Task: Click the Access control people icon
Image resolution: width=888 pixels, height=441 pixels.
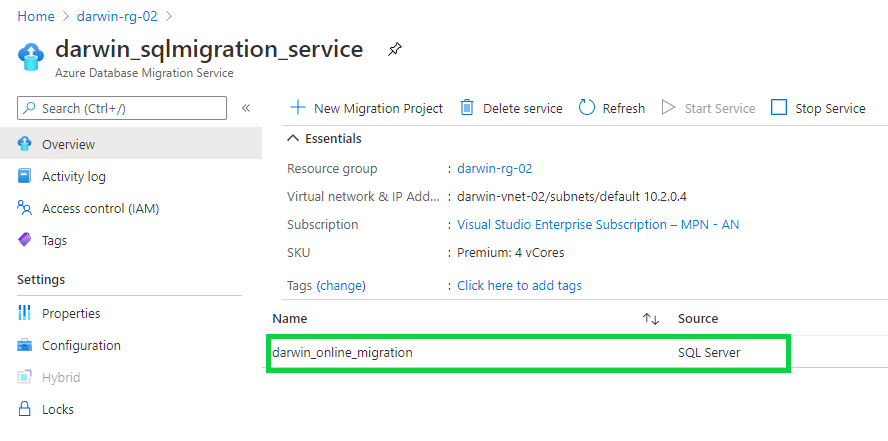Action: click(24, 208)
